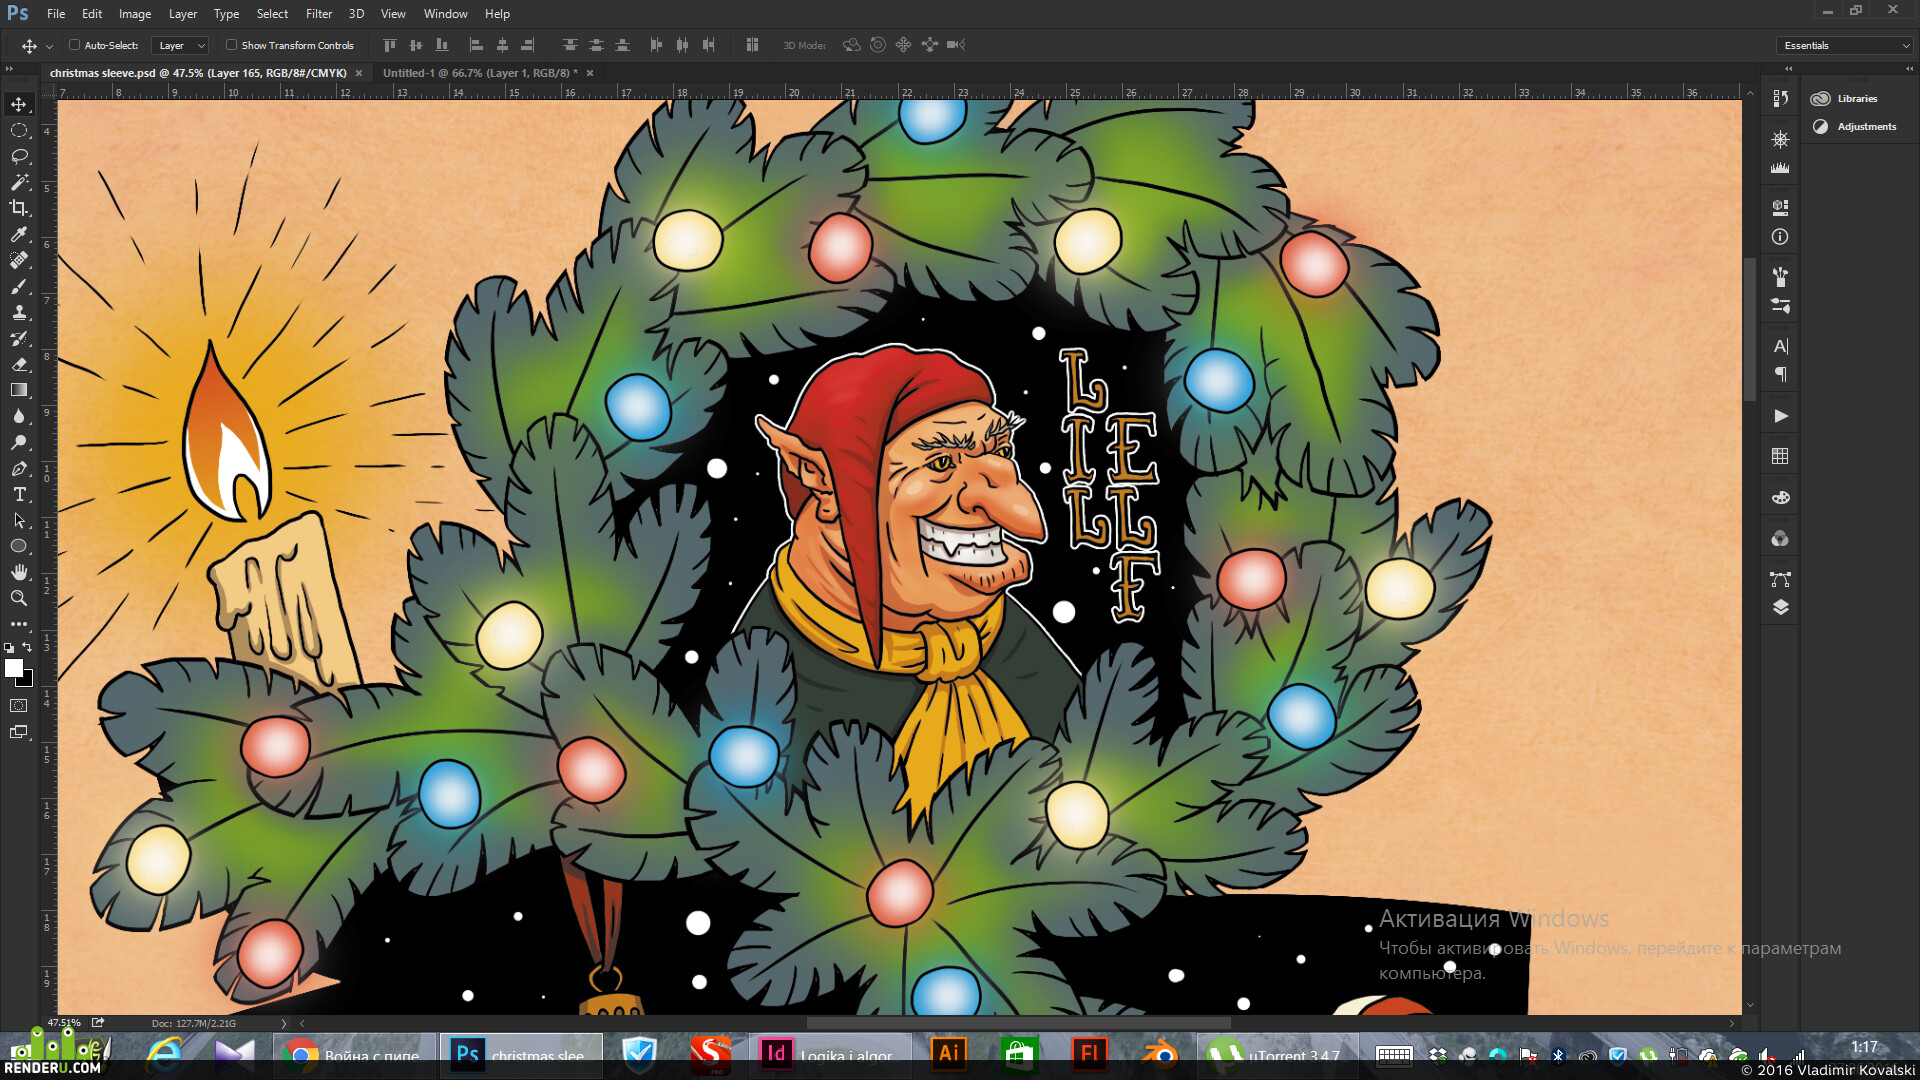Select the Zoom tool
1920x1080 pixels.
click(19, 598)
